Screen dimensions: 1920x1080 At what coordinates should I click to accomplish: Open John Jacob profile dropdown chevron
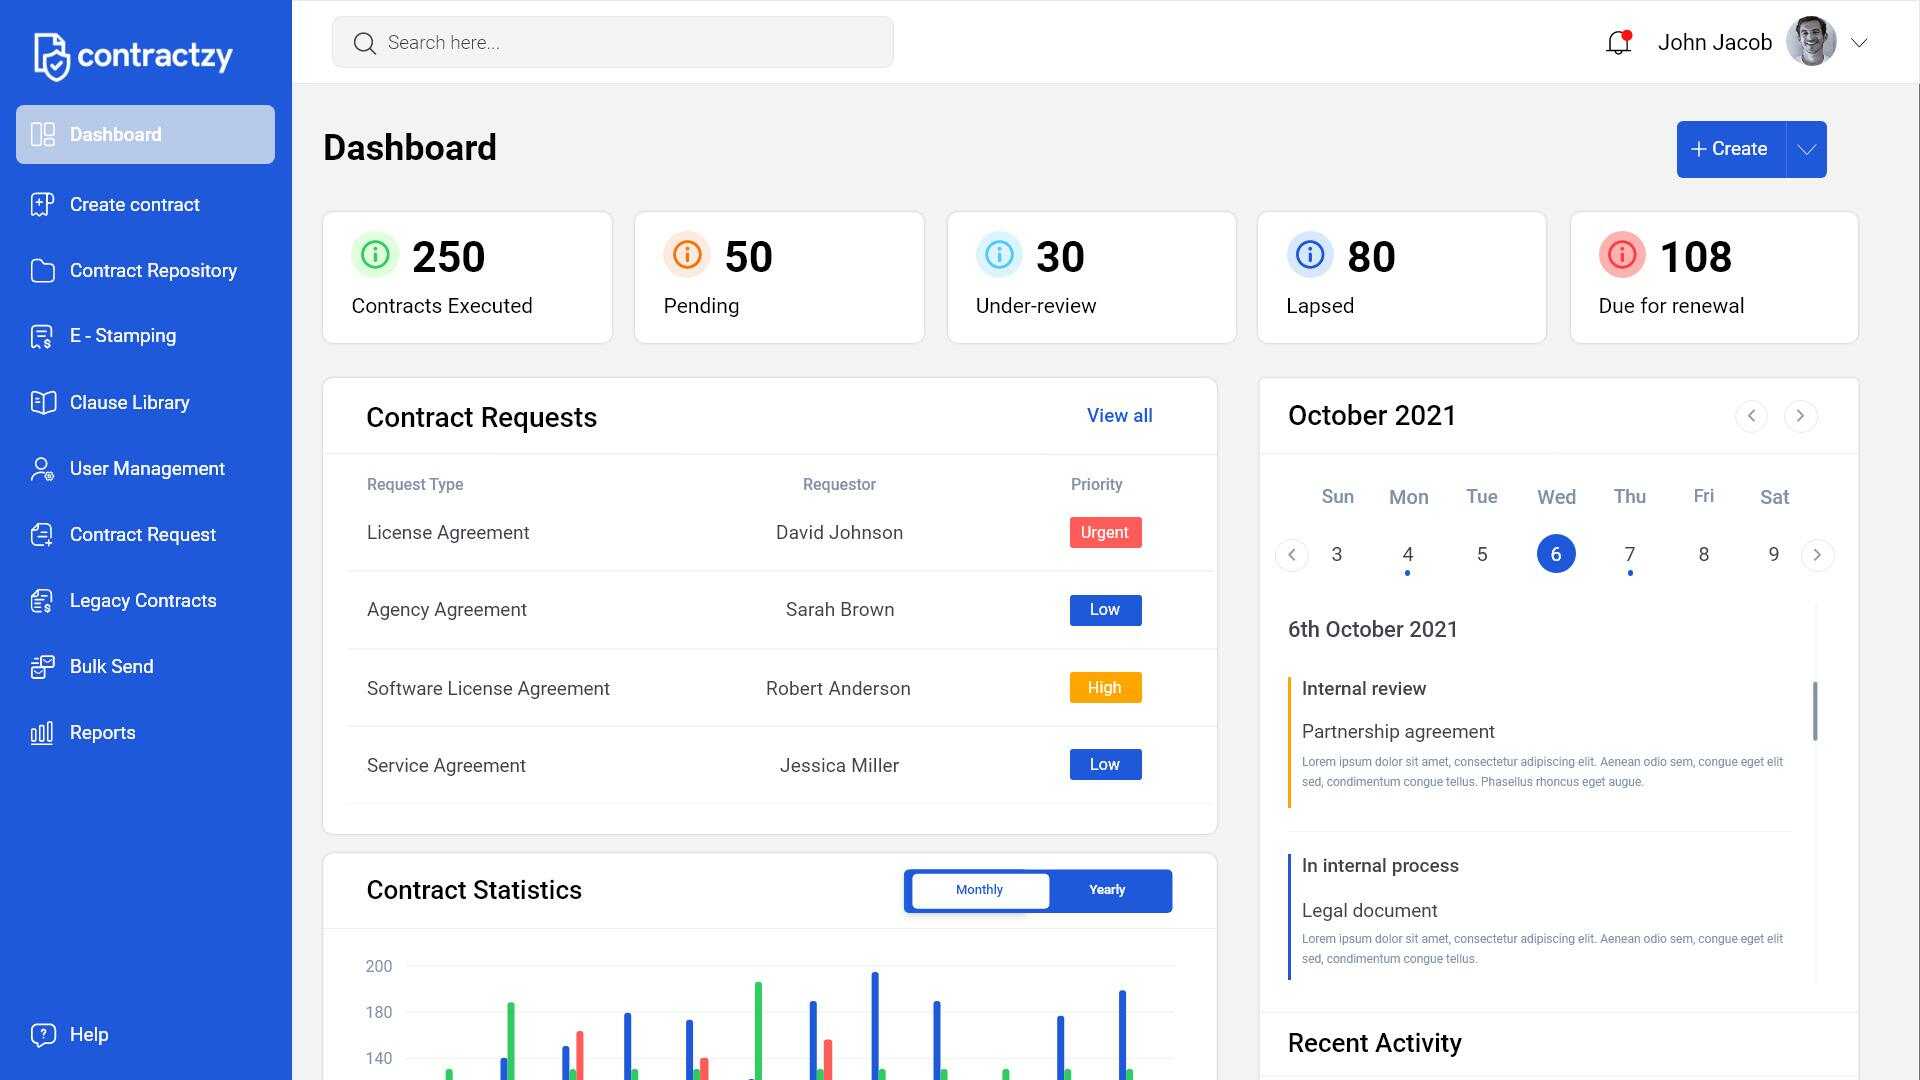click(1859, 43)
